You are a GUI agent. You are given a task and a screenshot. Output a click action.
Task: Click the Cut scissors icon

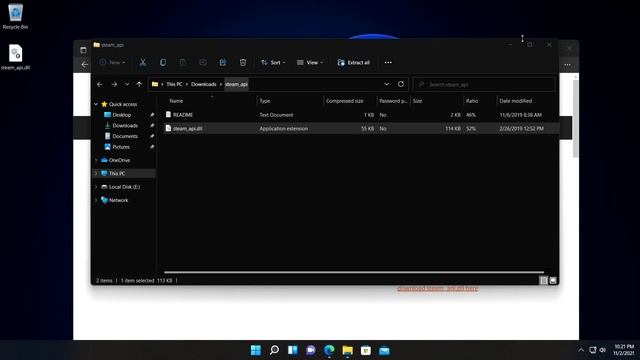coord(143,62)
